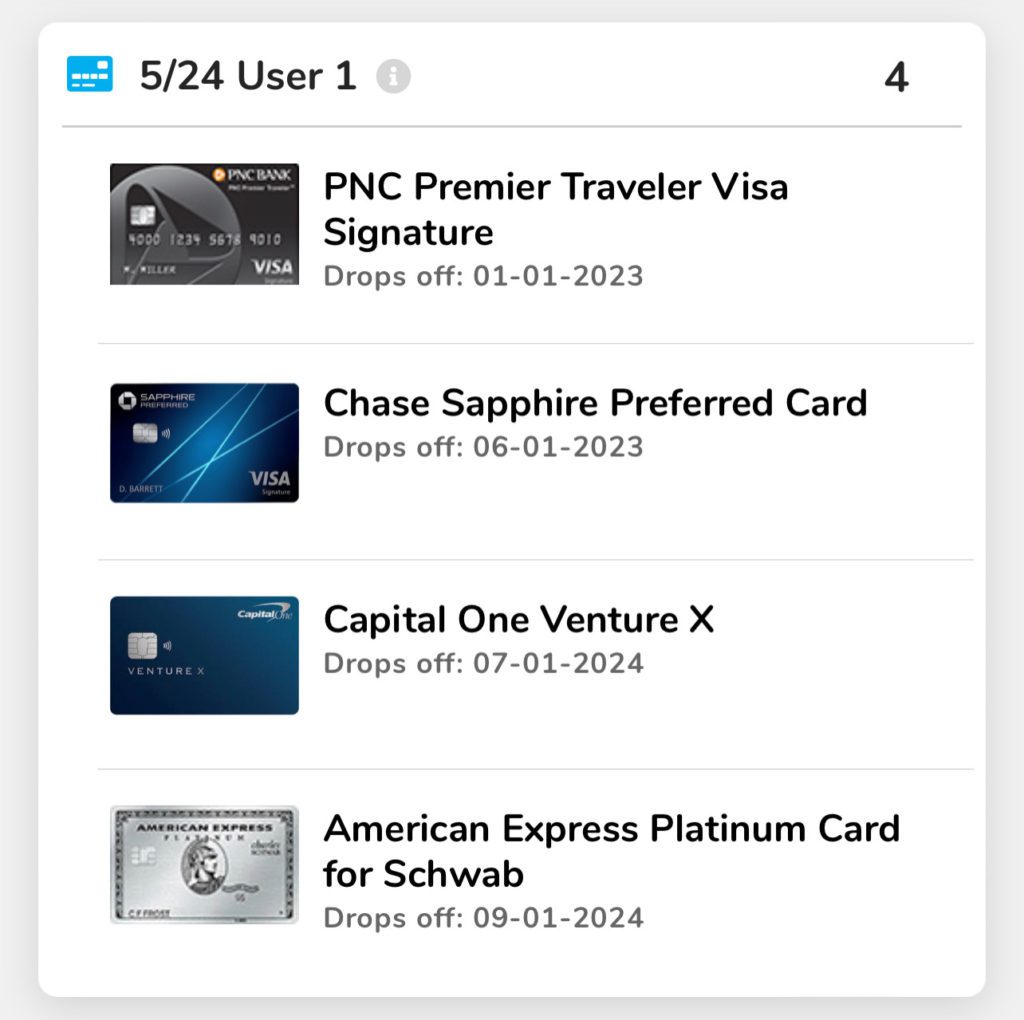This screenshot has height=1020, width=1024.
Task: Click the blue credit card icon in header
Action: tap(89, 74)
